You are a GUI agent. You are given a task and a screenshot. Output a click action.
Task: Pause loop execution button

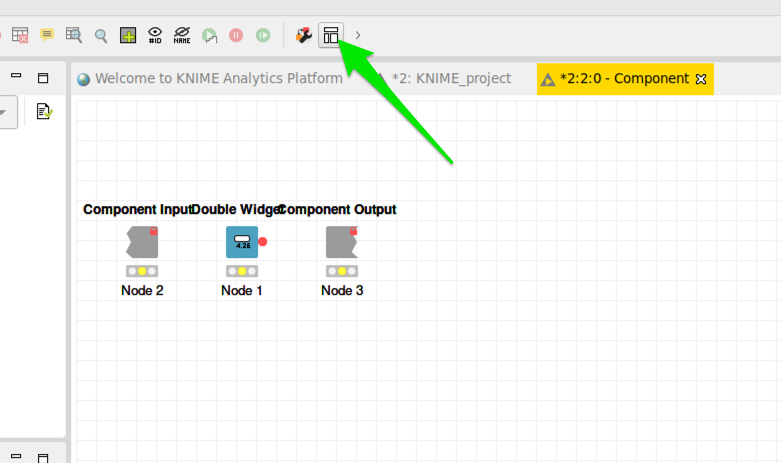(236, 35)
